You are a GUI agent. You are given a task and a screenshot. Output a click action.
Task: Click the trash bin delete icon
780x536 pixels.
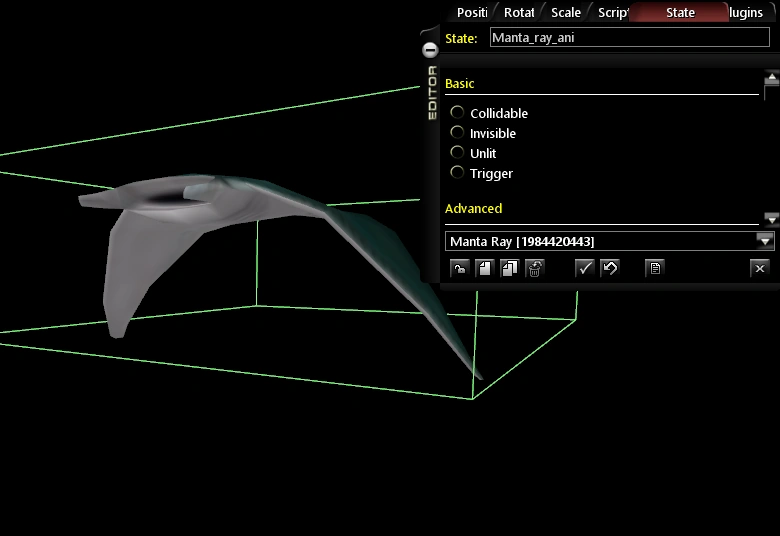click(x=535, y=268)
